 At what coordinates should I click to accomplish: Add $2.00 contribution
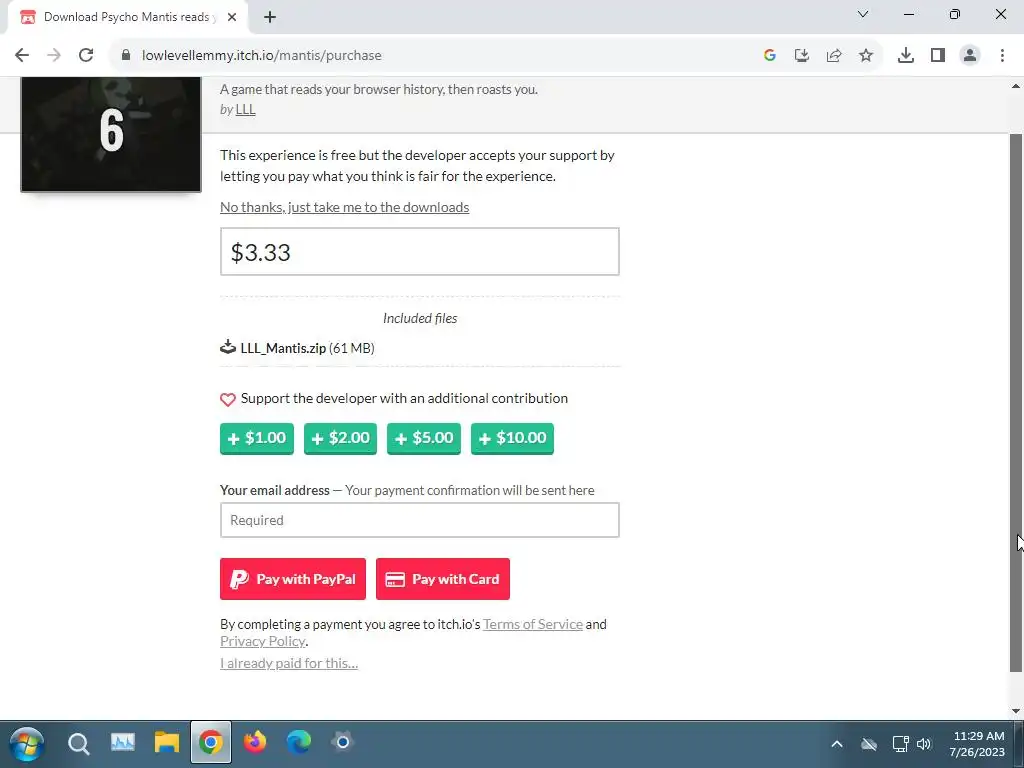[340, 438]
